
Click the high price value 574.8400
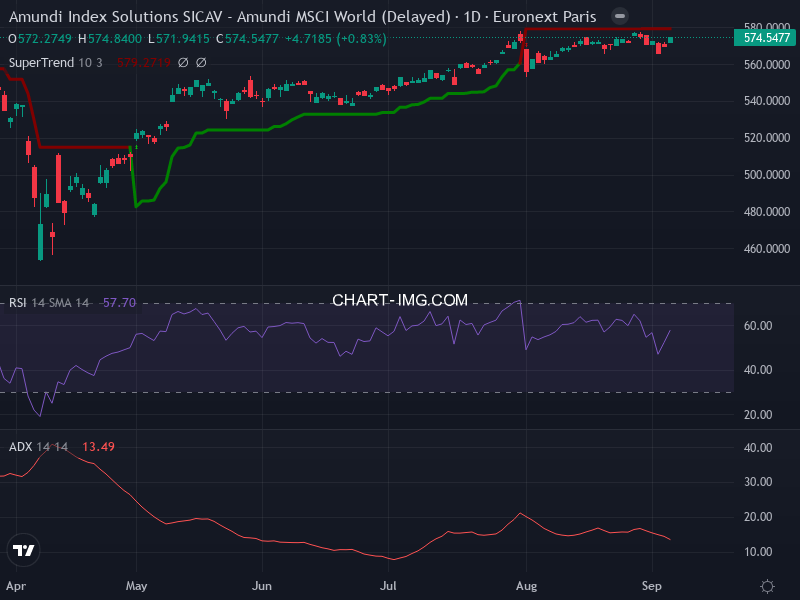115,39
